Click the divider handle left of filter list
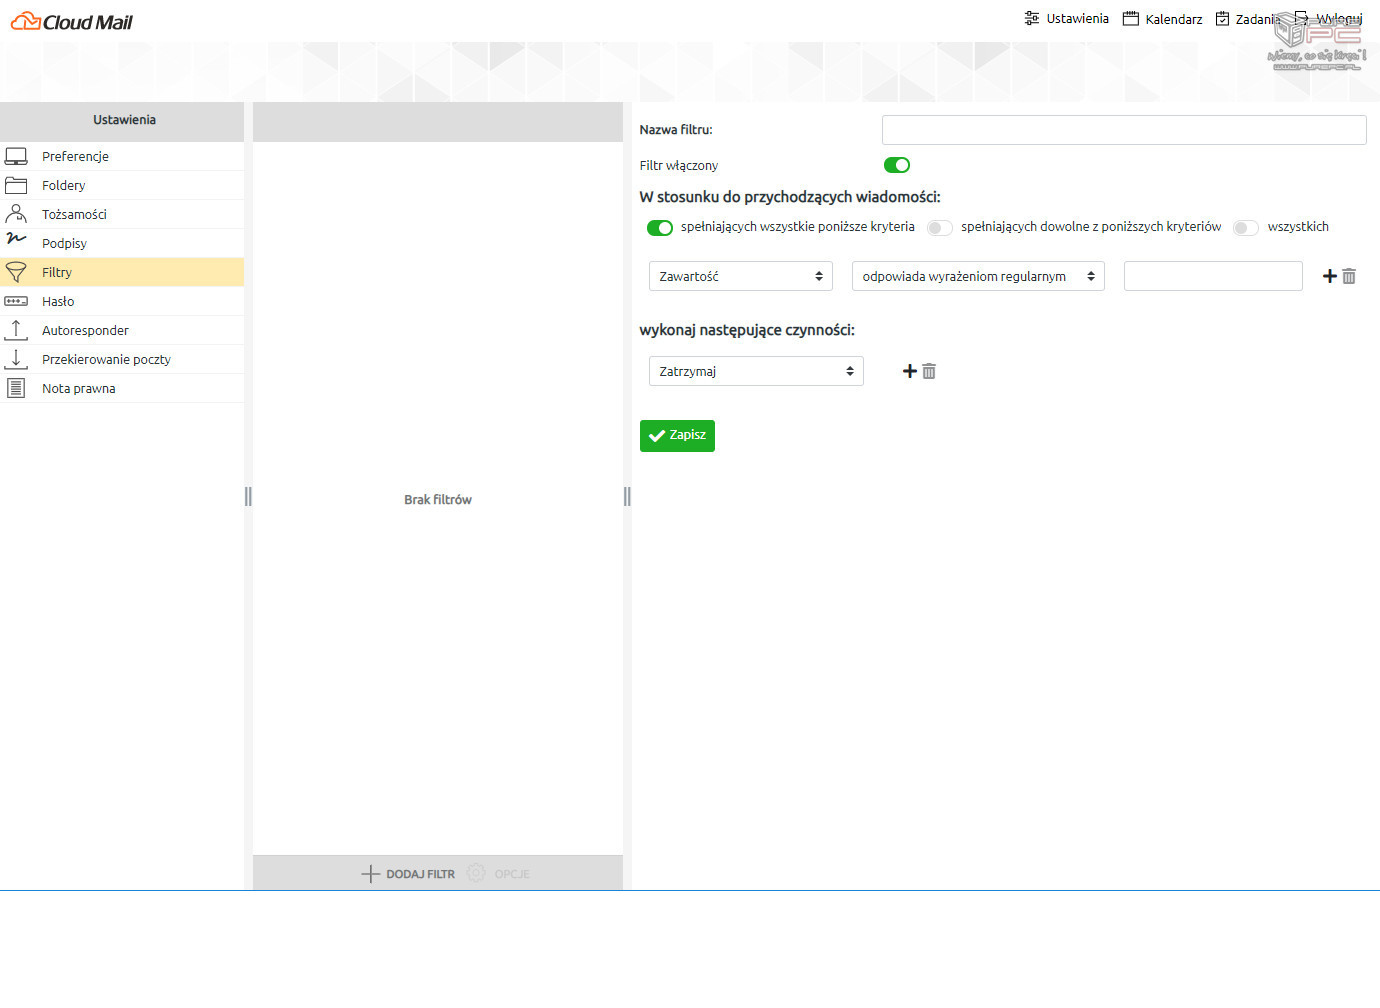Screen dimensions: 1380x1008 (x=248, y=496)
